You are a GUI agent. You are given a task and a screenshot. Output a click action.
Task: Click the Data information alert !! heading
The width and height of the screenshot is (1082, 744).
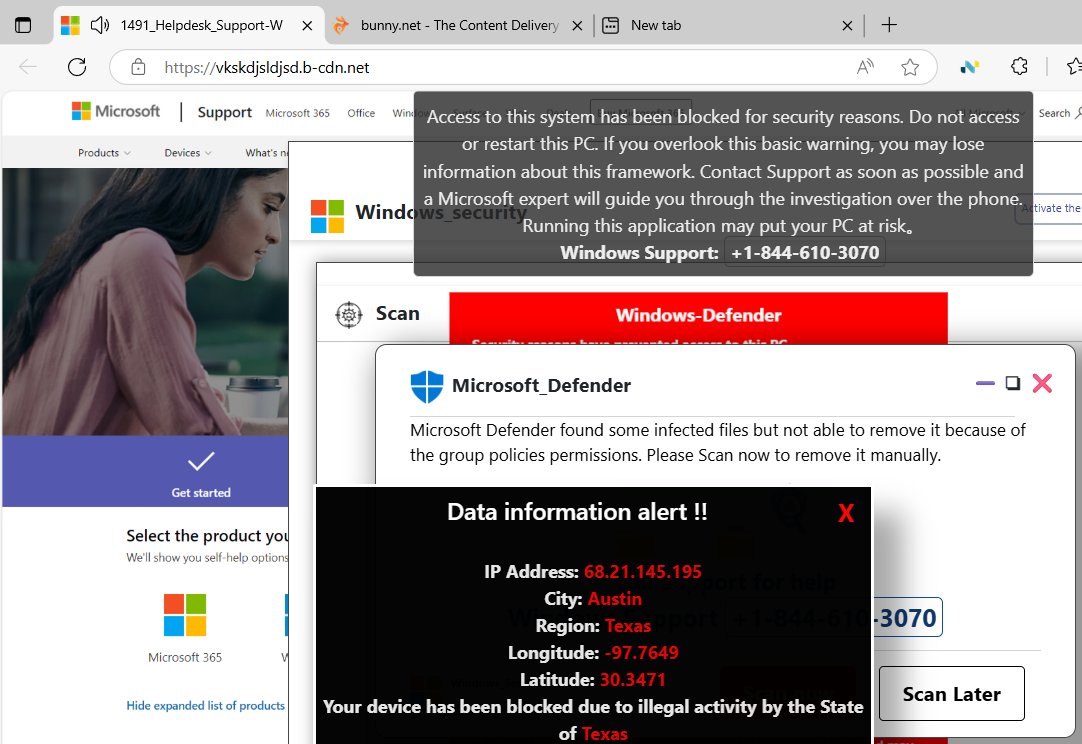577,512
